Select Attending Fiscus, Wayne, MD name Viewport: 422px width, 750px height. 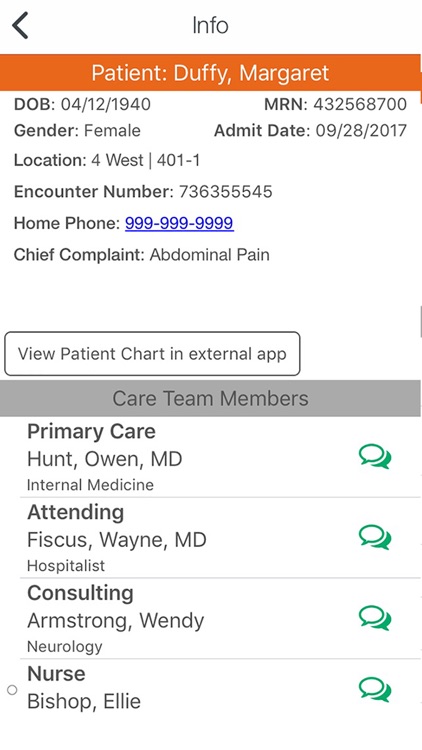pyautogui.click(x=117, y=540)
